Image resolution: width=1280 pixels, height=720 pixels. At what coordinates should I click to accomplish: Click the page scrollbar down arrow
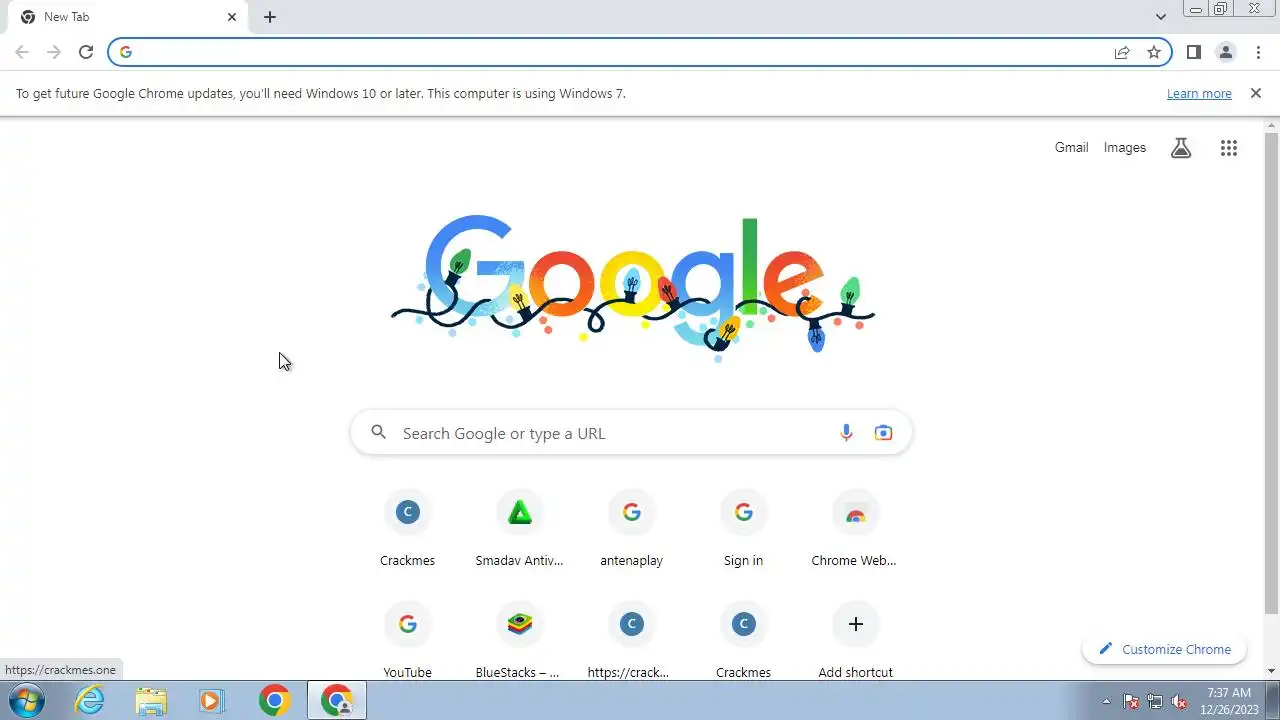[x=1272, y=671]
